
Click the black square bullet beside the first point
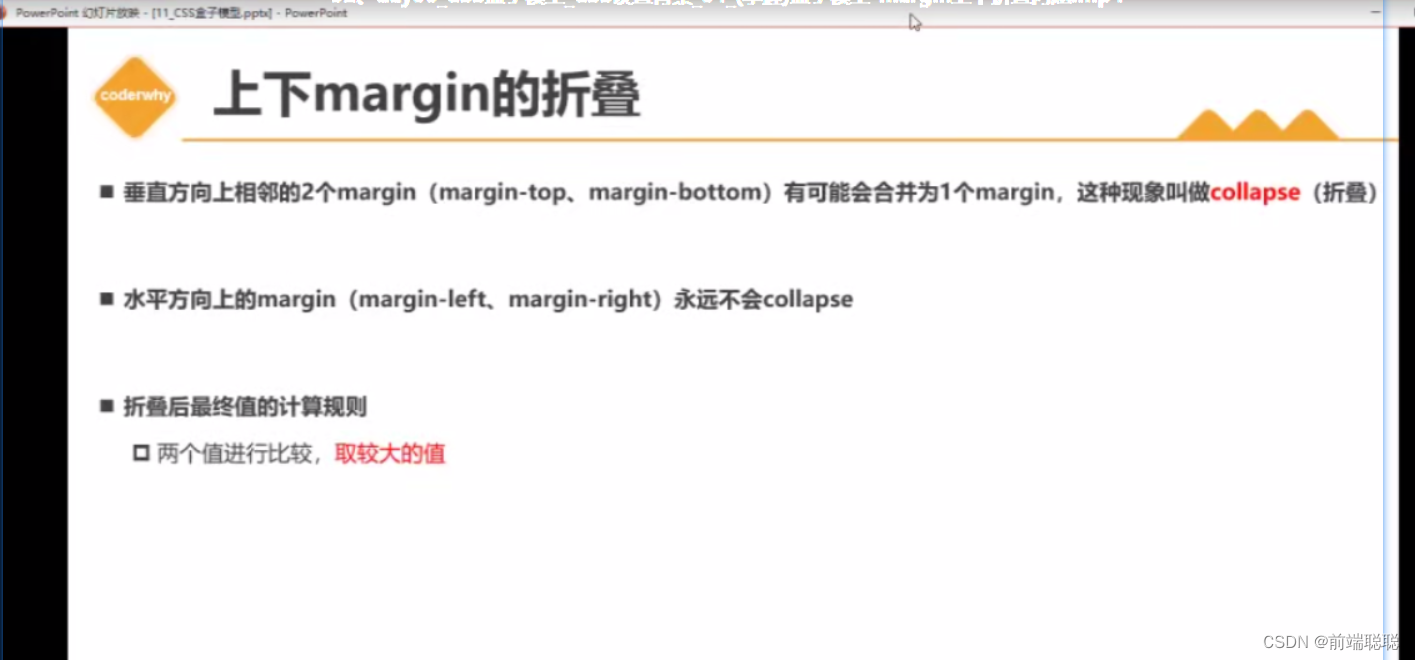(x=106, y=191)
